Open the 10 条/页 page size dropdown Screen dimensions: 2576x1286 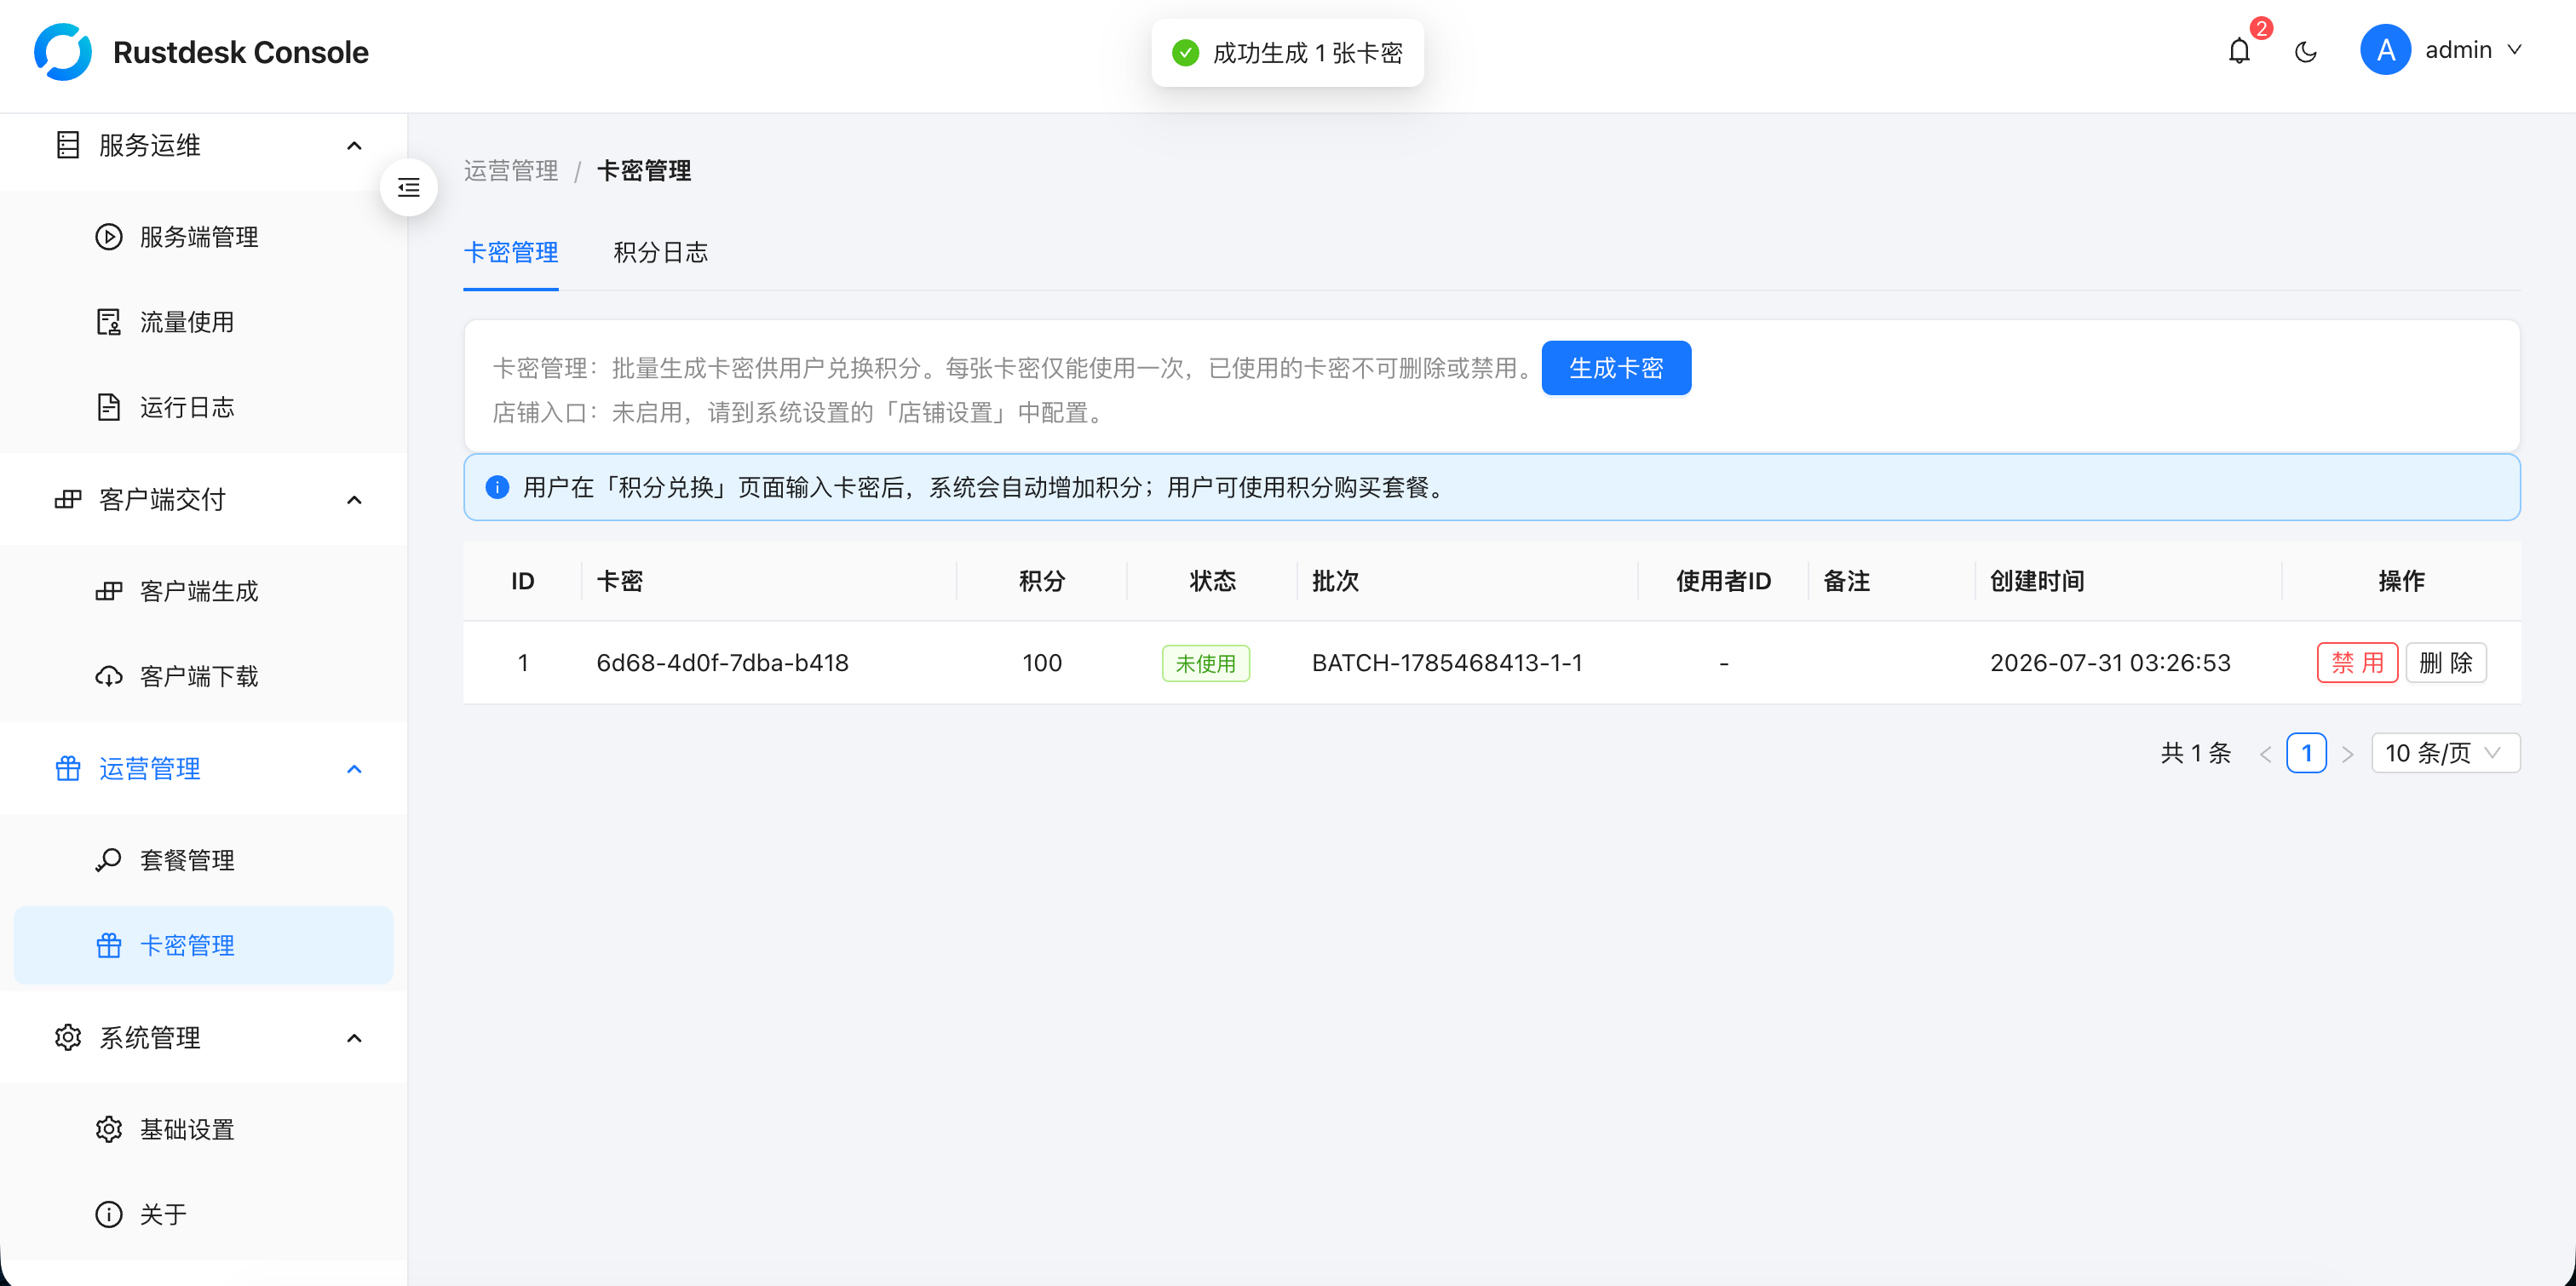point(2445,753)
